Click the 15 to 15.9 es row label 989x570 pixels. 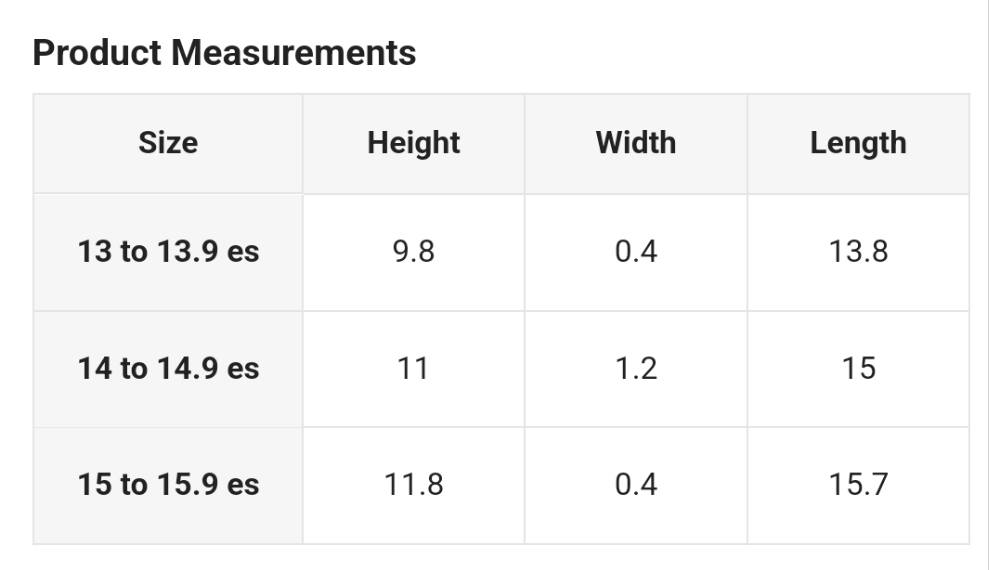tap(168, 485)
